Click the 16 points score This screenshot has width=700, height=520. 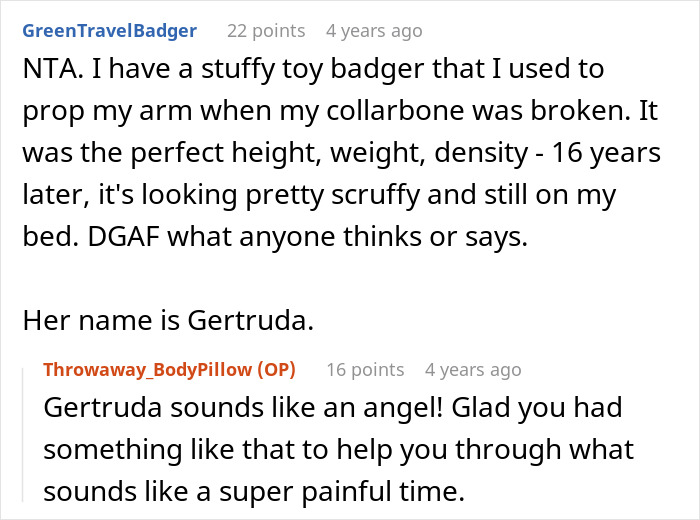tap(365, 370)
